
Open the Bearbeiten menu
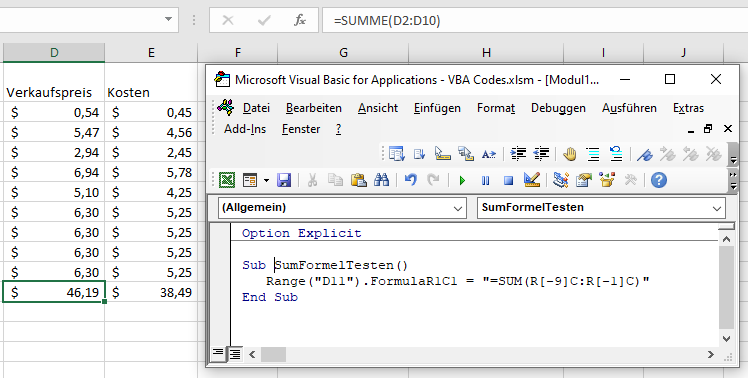pos(314,108)
